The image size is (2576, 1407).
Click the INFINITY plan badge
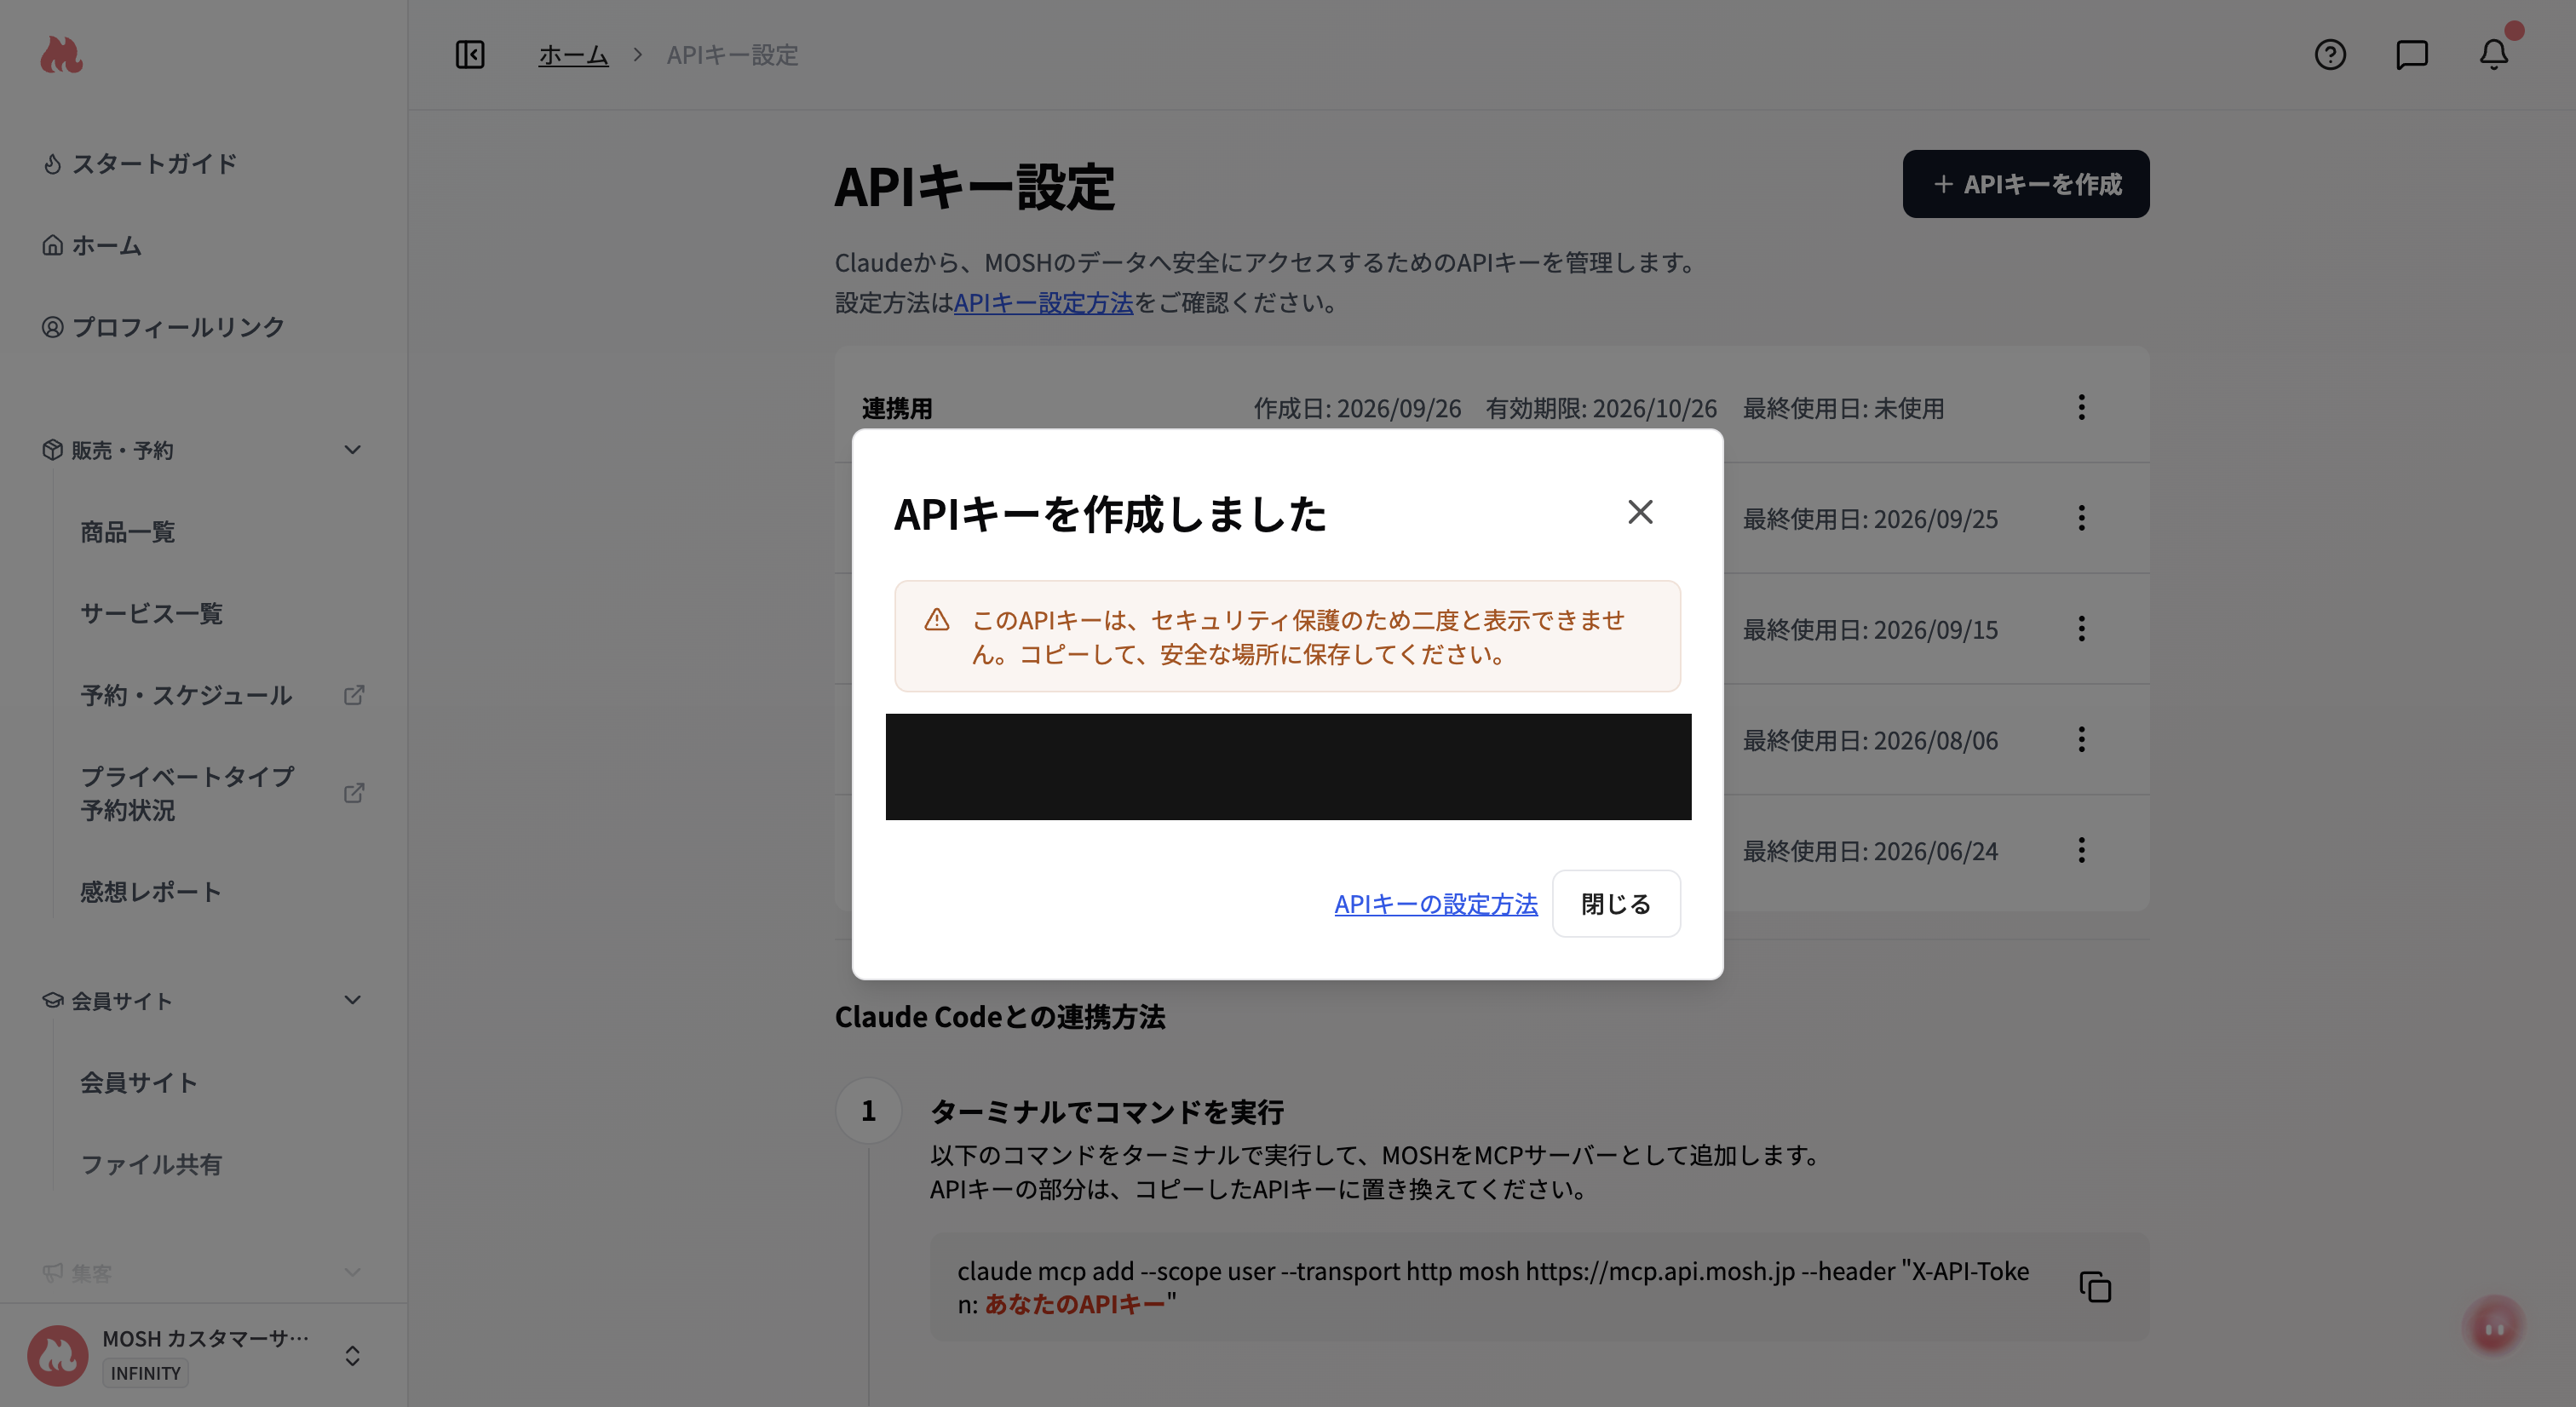tap(146, 1373)
